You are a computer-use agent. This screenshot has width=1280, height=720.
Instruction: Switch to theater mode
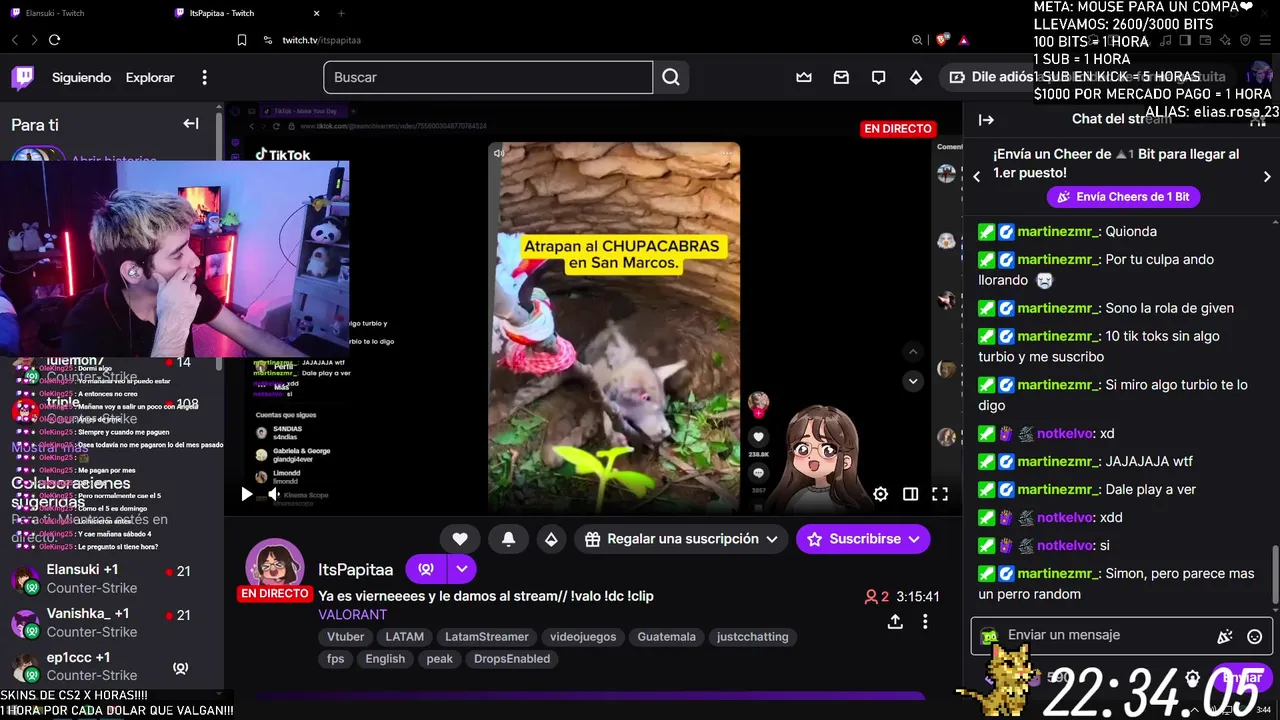[910, 494]
